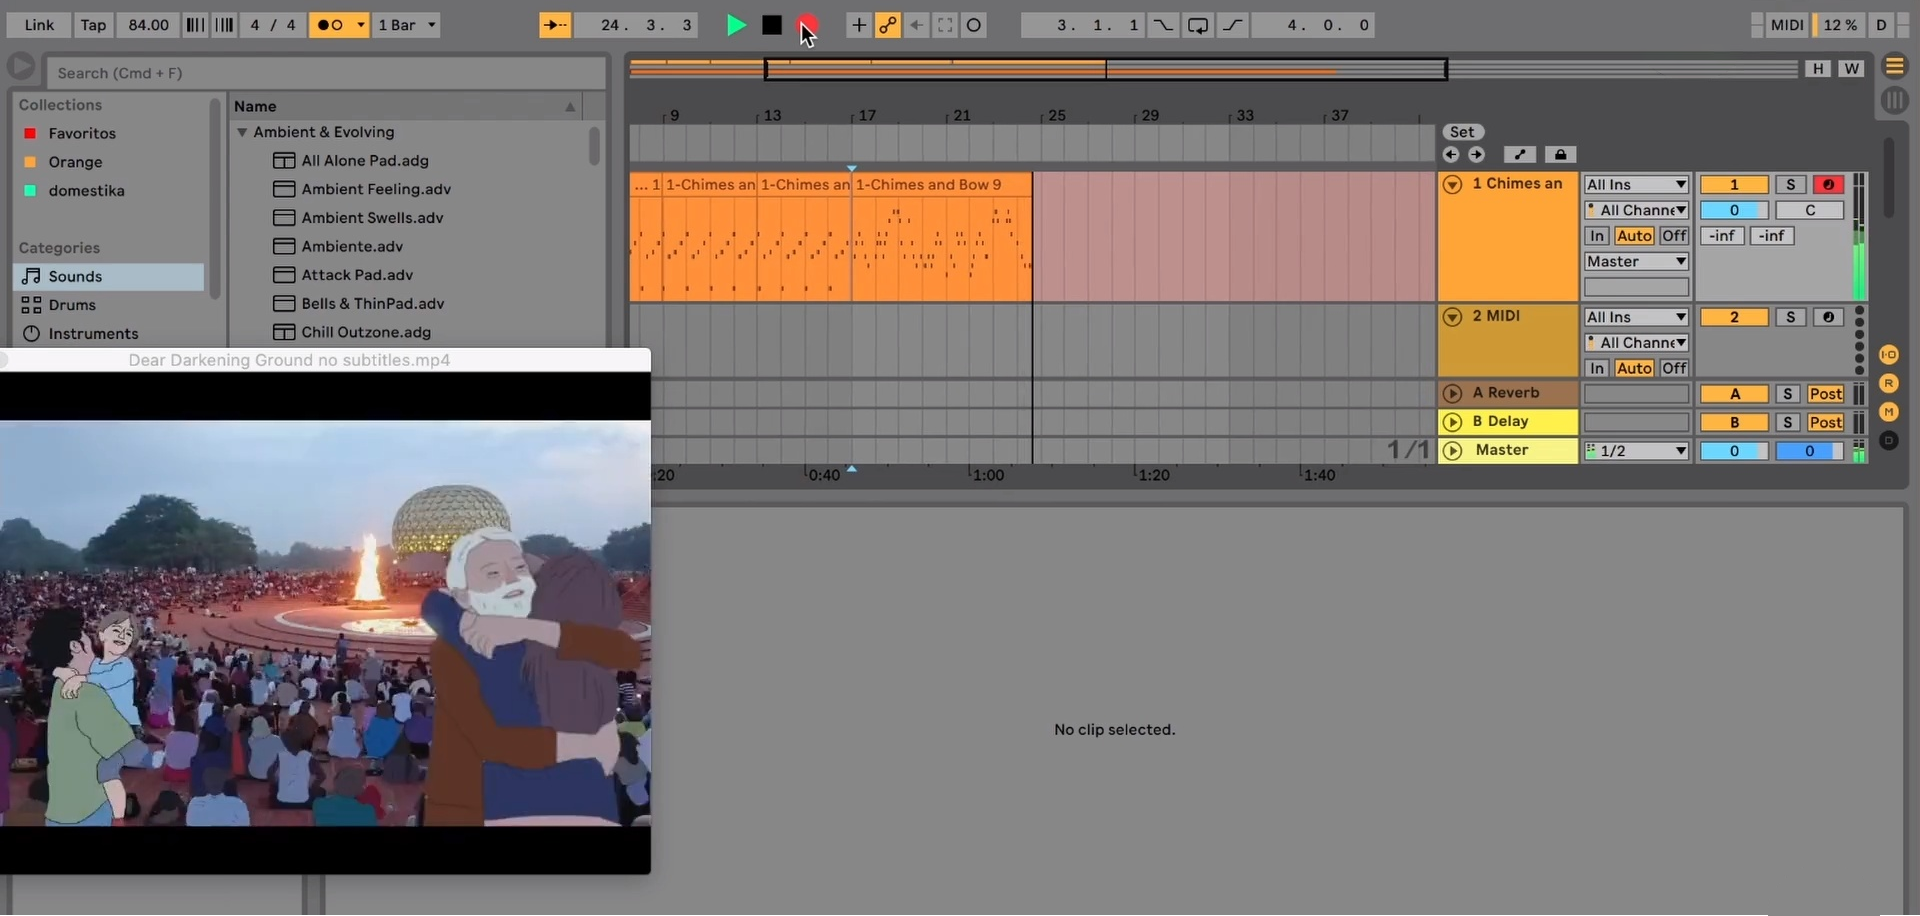Select Instruments category in browser
This screenshot has width=1920, height=916.
coord(108,334)
